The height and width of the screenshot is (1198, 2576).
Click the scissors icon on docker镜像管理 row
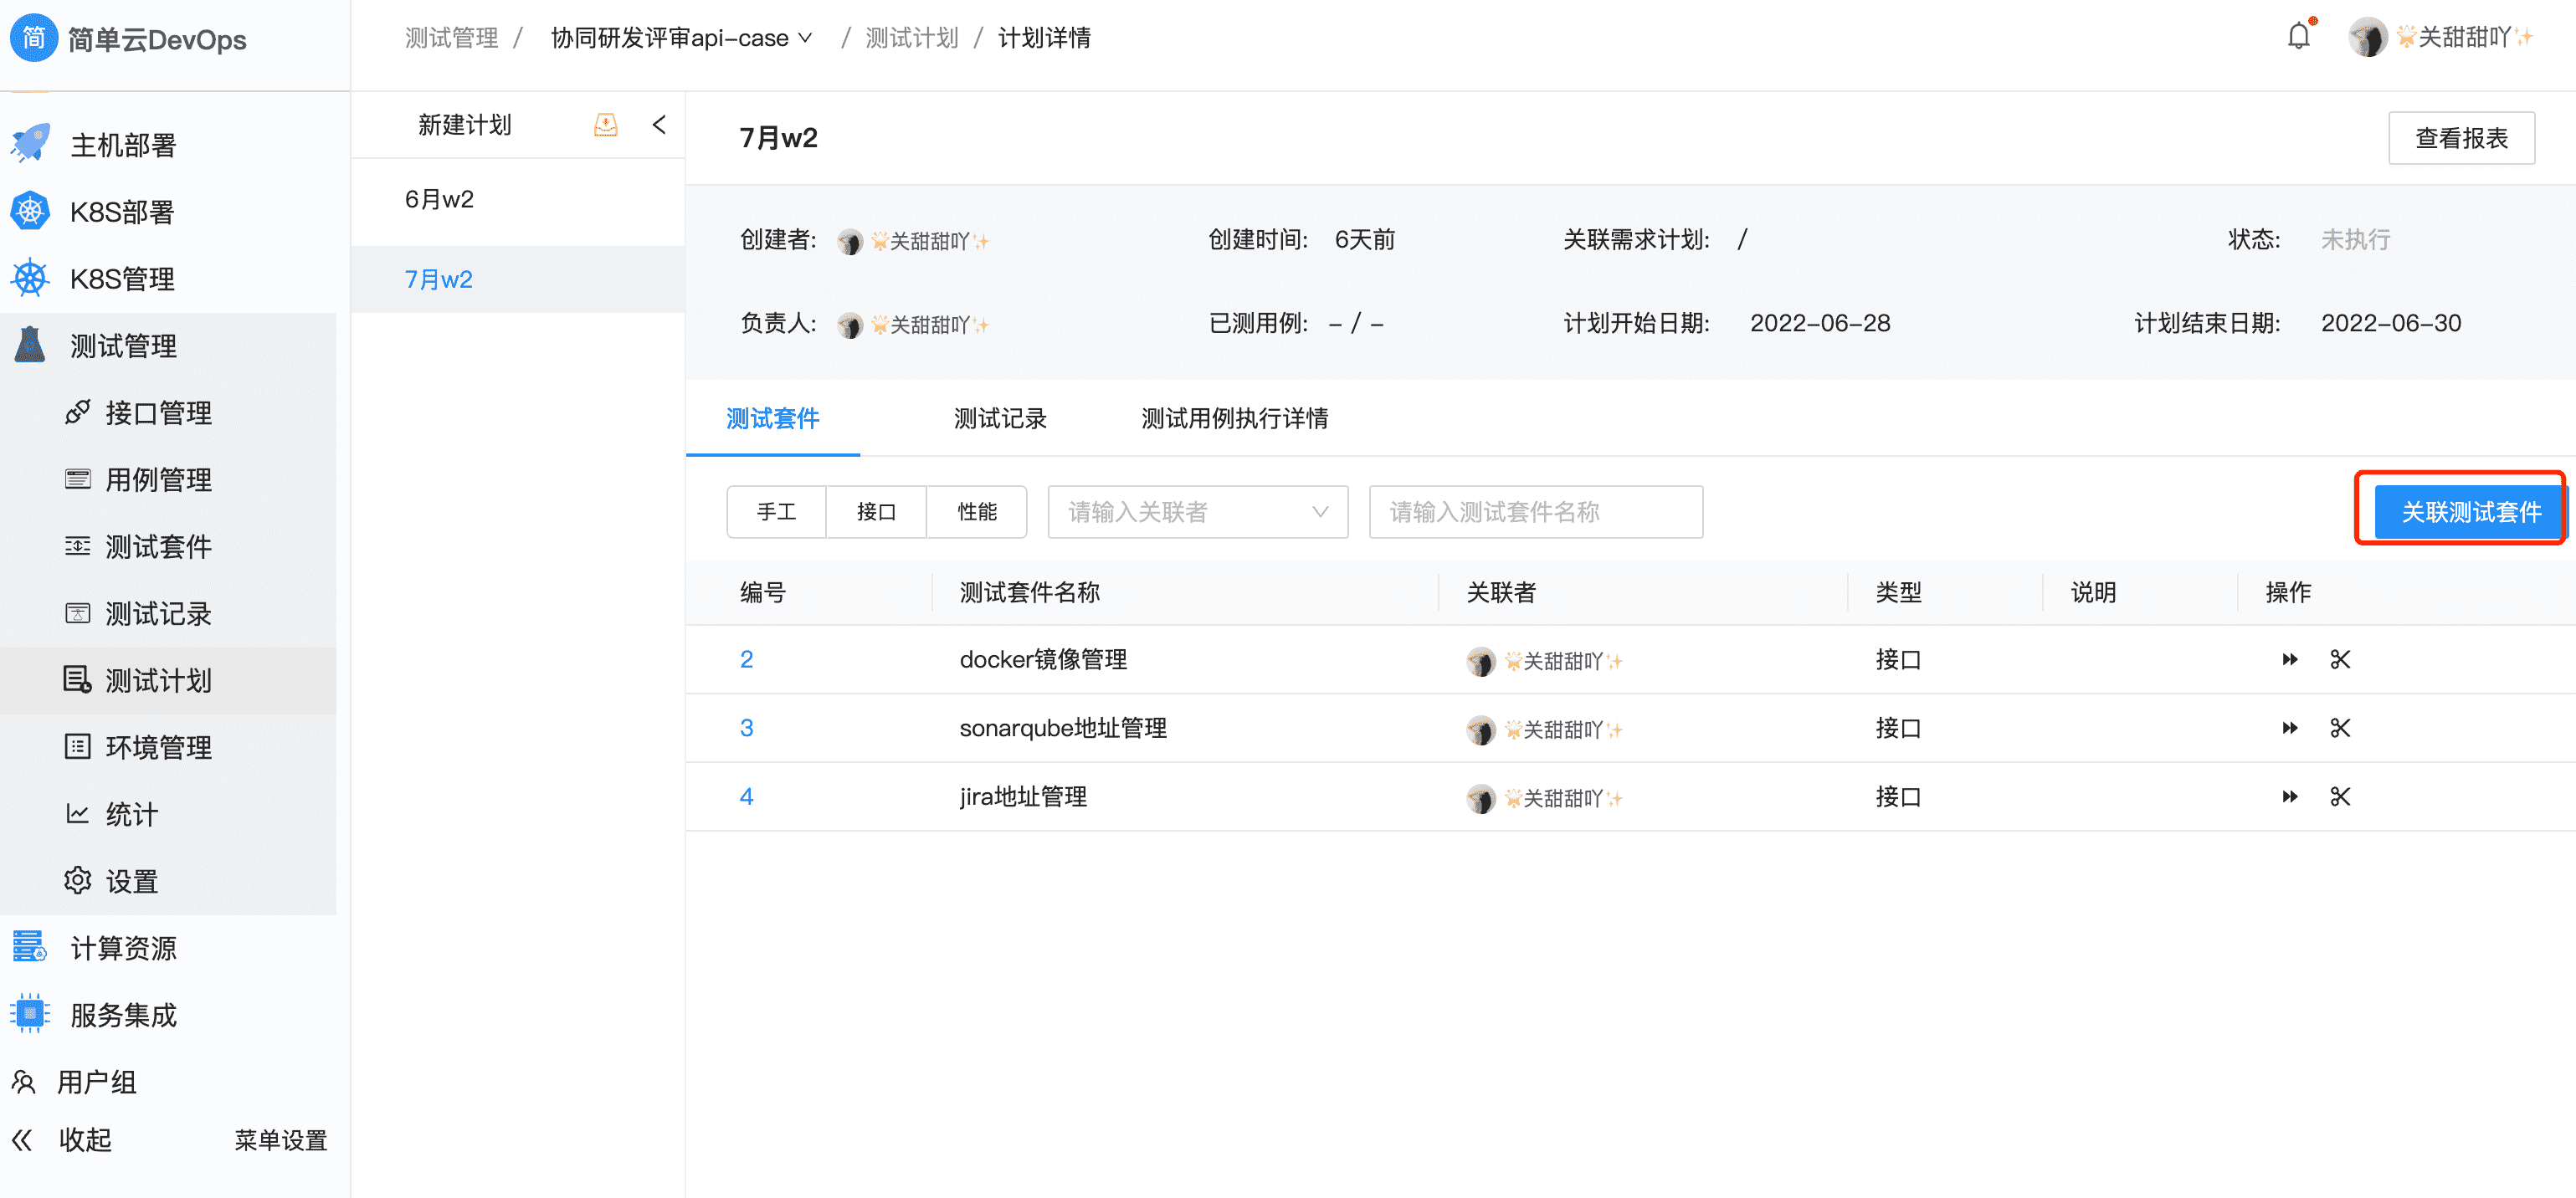click(x=2339, y=659)
